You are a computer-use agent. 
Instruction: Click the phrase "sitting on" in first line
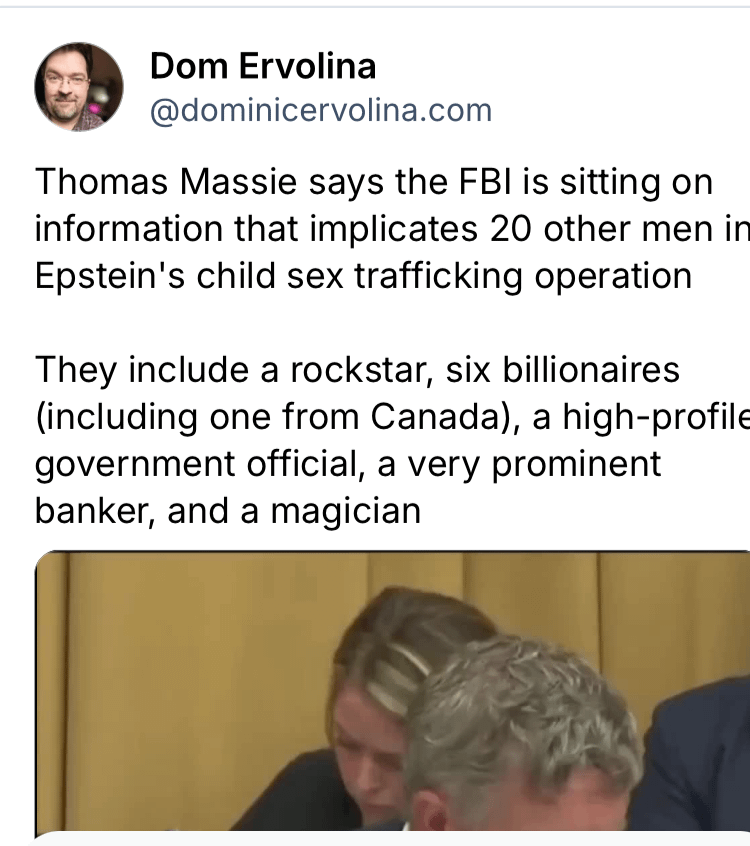pyautogui.click(x=630, y=183)
